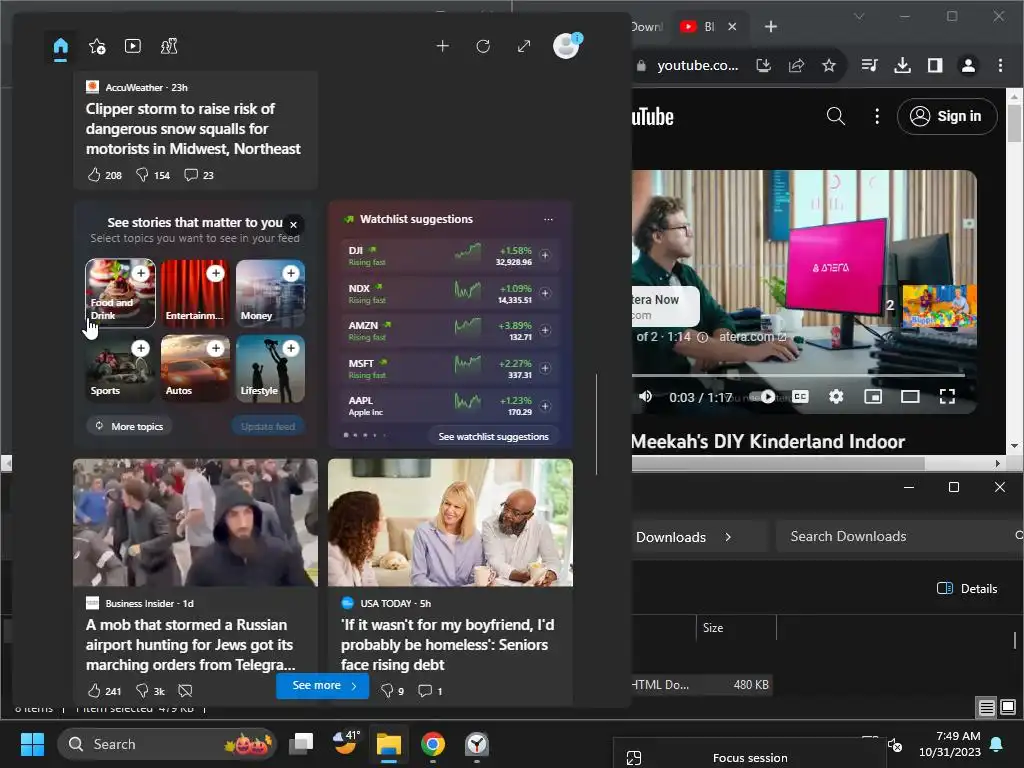The width and height of the screenshot is (1024, 768).
Task: Switch YouTube to theater mode
Action: [910, 396]
